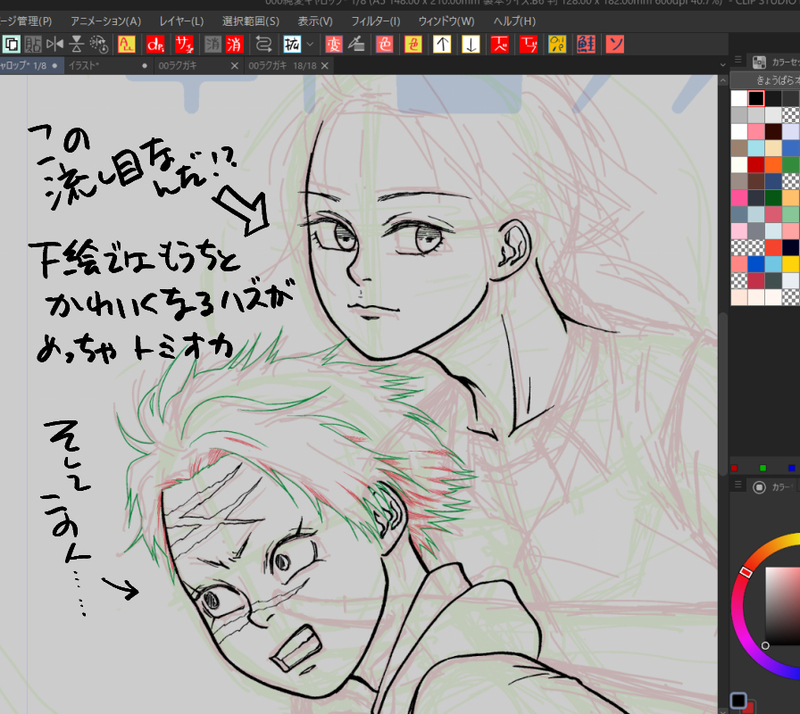This screenshot has width=800, height=714.
Task: Select the ャロップ* 1/8 canvas tab
Action: [31, 66]
